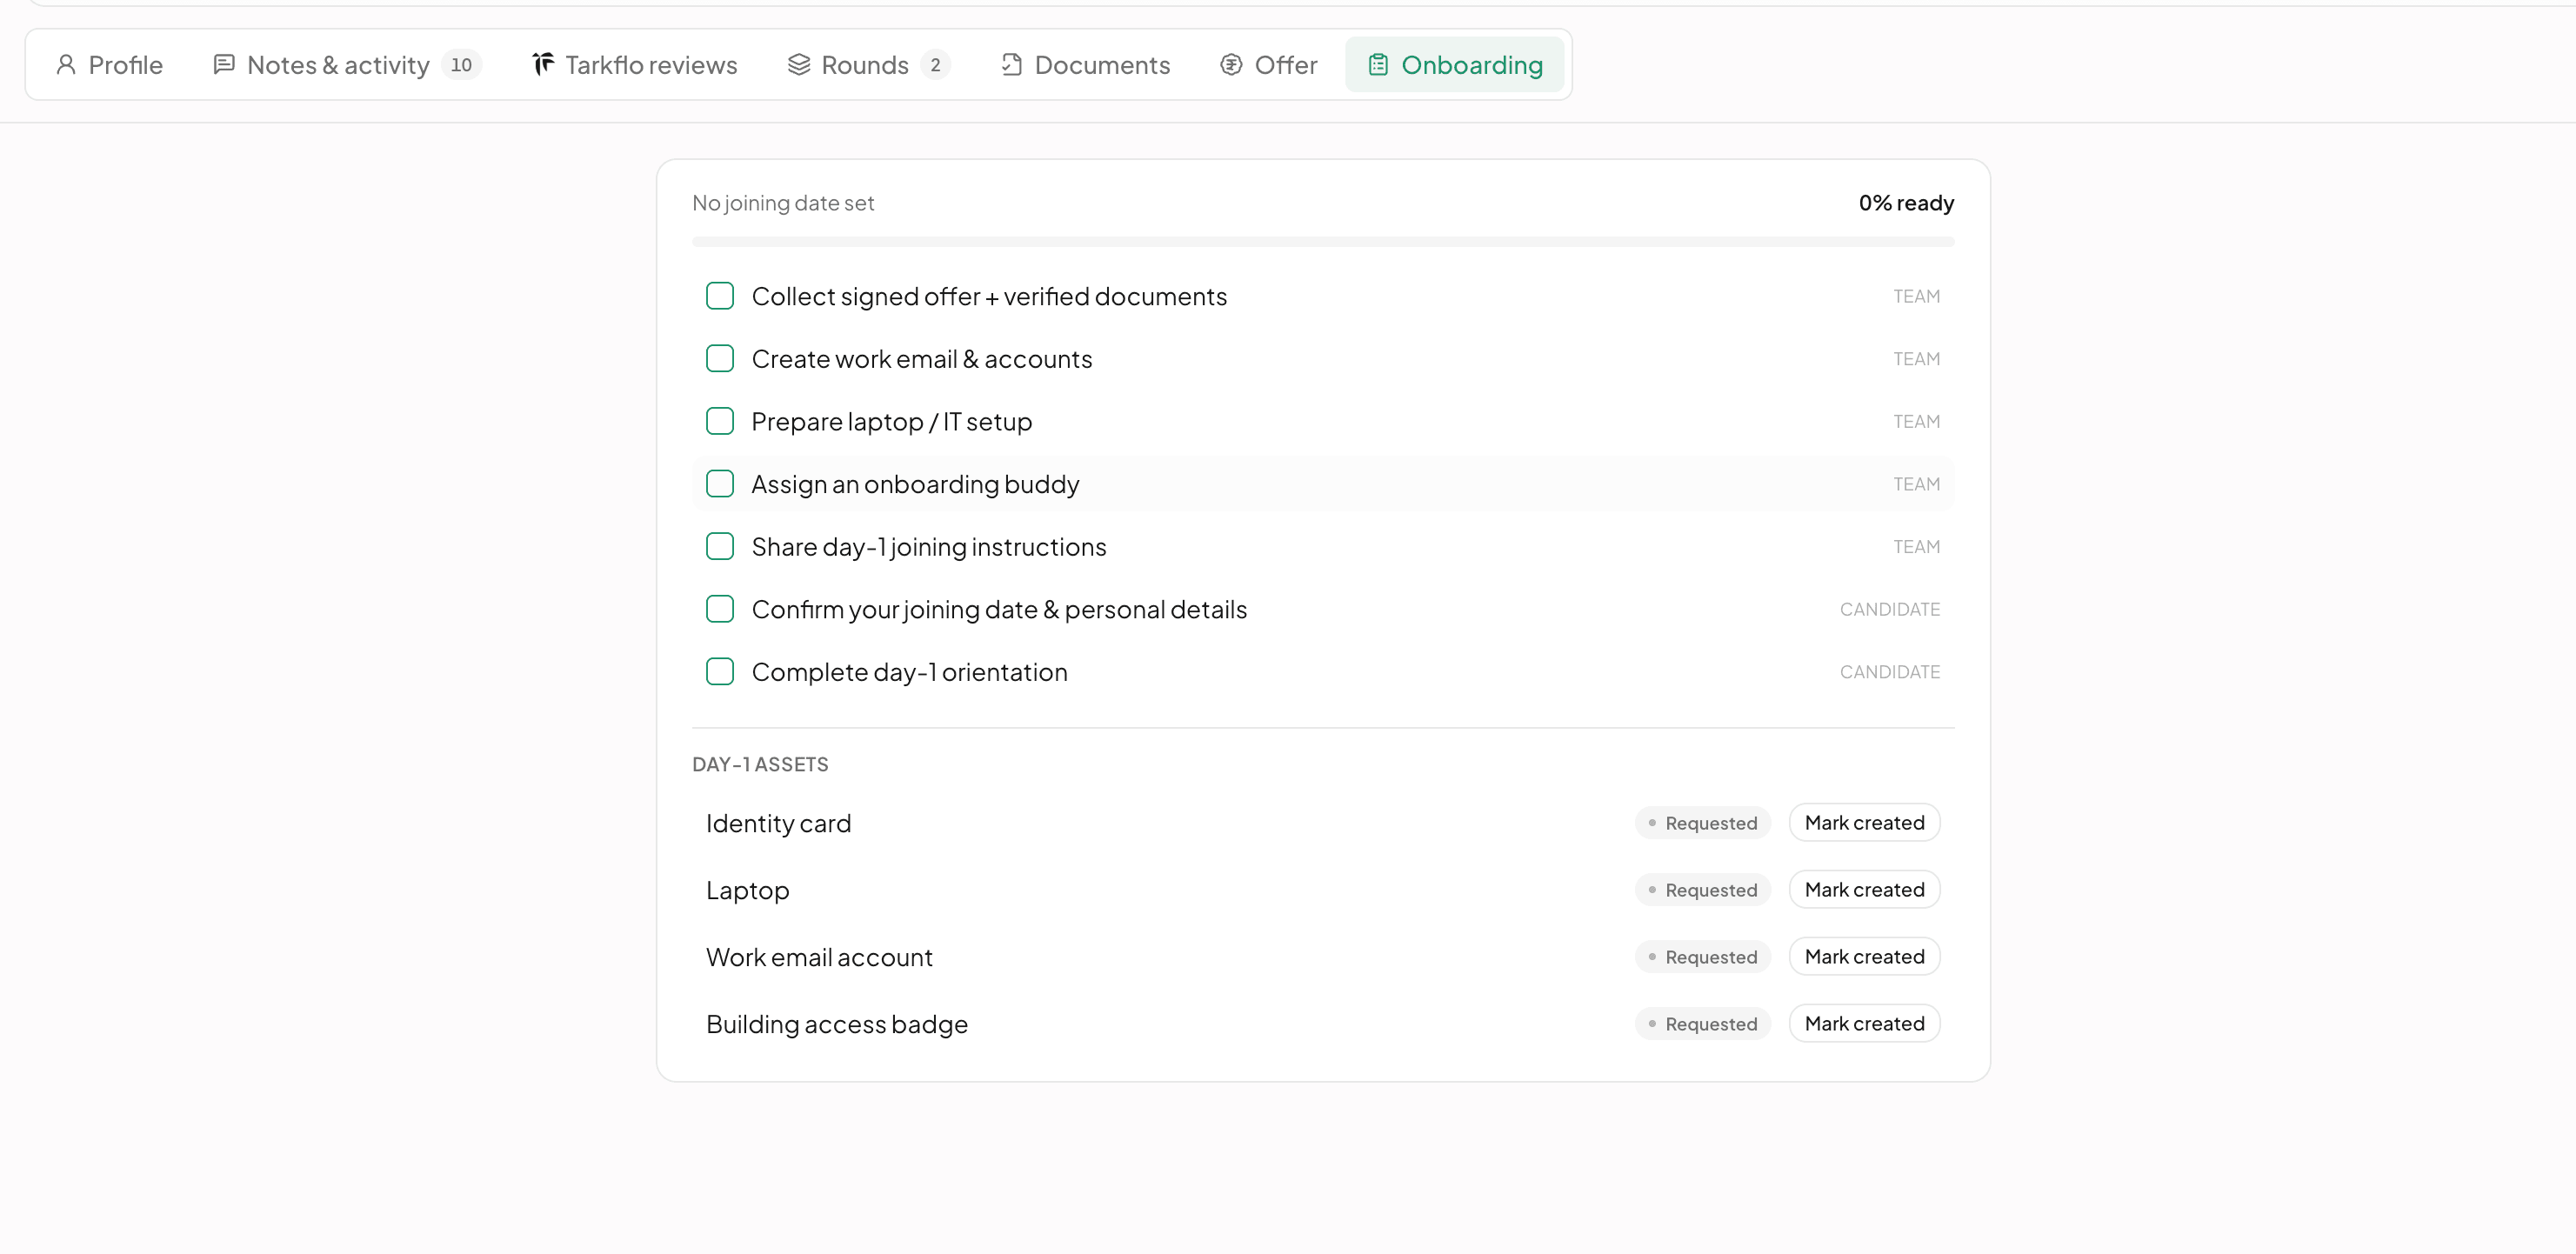Click 'Identity card' asset name
2576x1254 pixels.
[778, 823]
